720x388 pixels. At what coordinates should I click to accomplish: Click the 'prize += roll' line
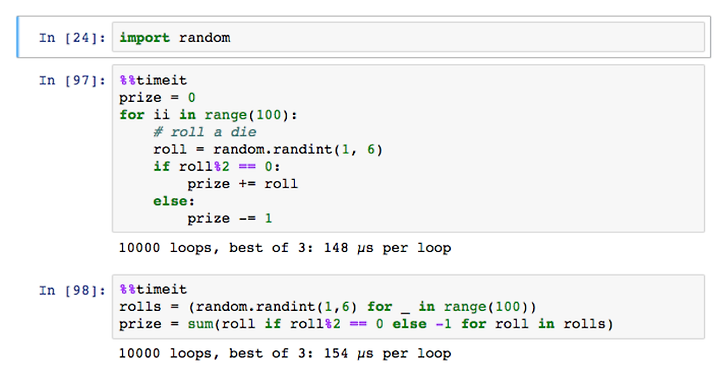pos(242,184)
